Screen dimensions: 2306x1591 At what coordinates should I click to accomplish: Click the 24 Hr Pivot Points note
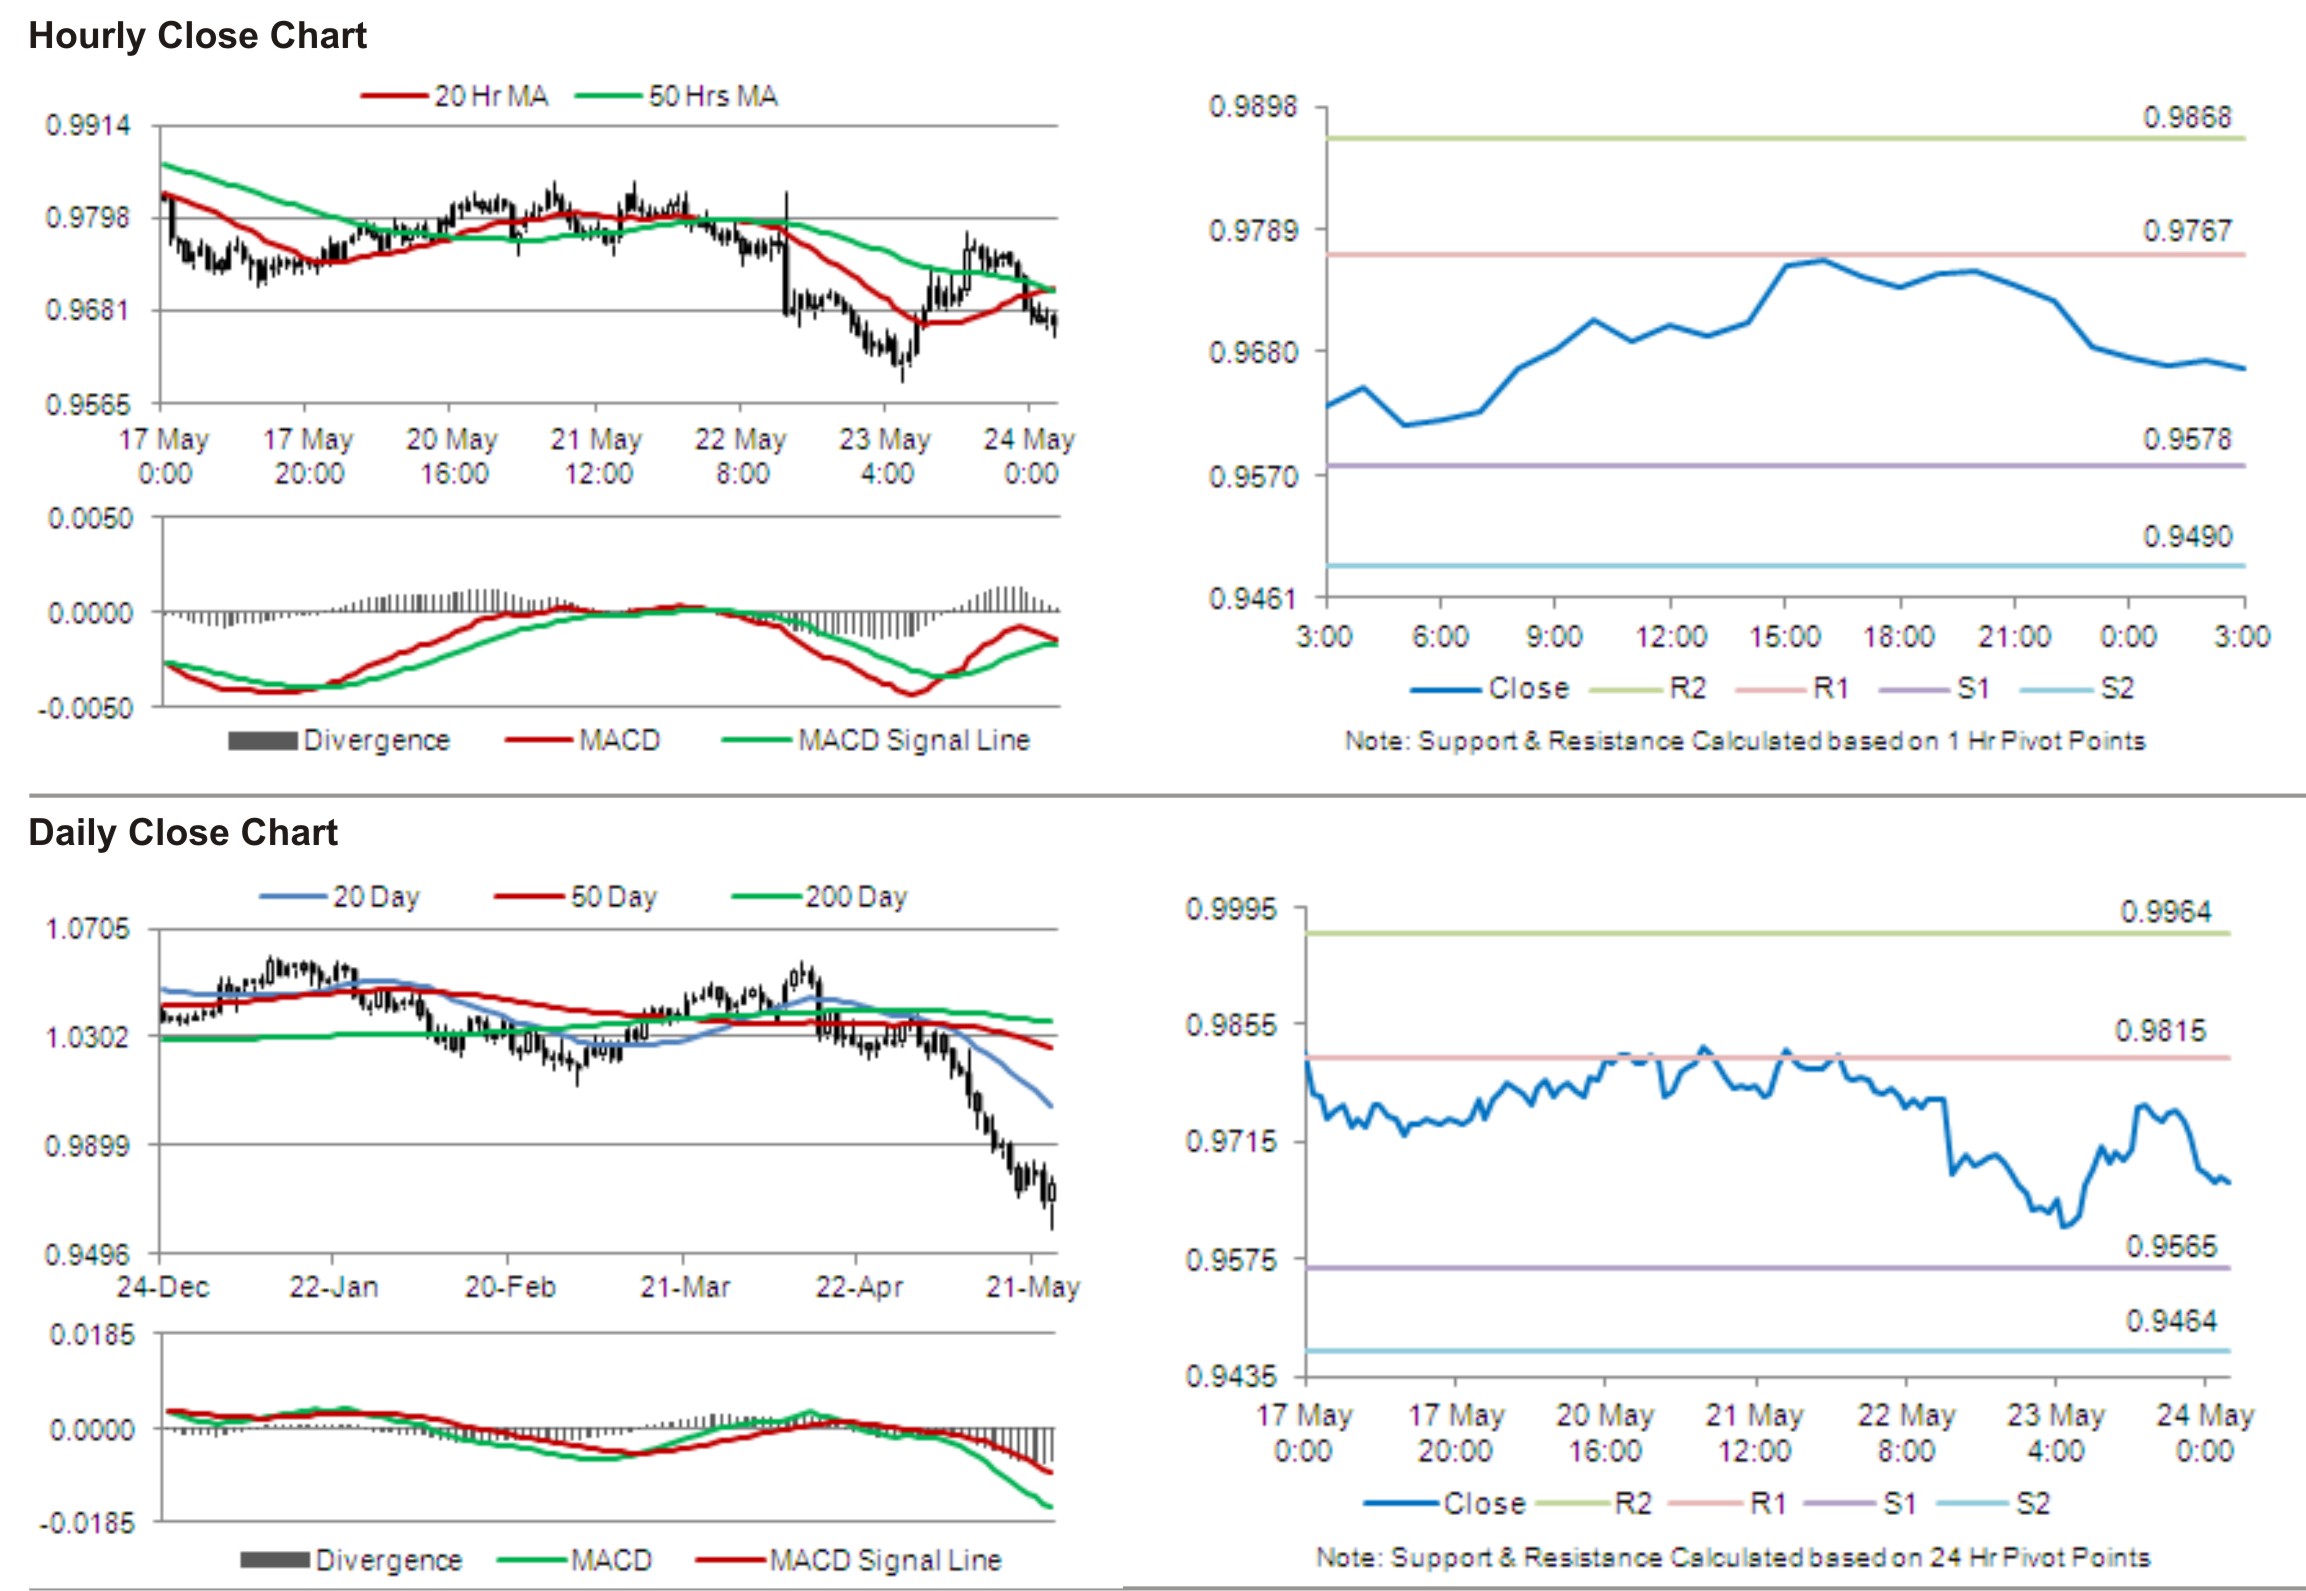pyautogui.click(x=1733, y=1557)
